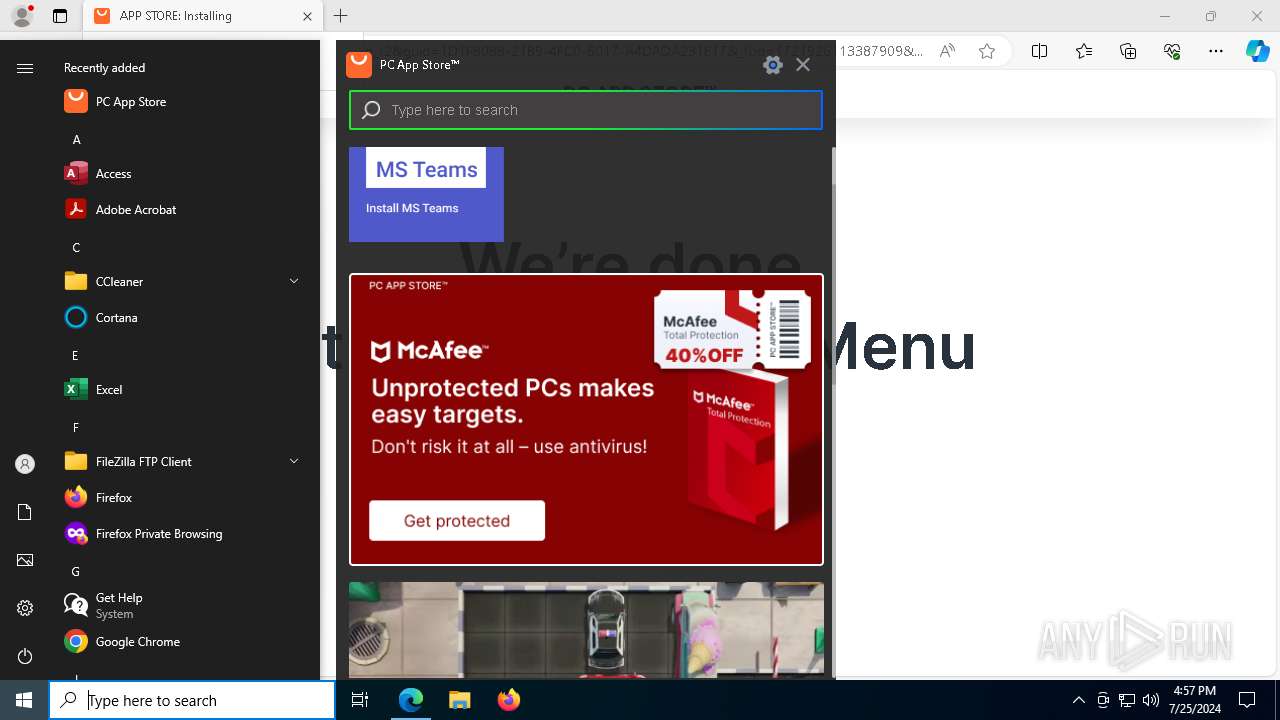Image resolution: width=1280 pixels, height=720 pixels.
Task: Open user account icon in Start
Action: click(25, 464)
